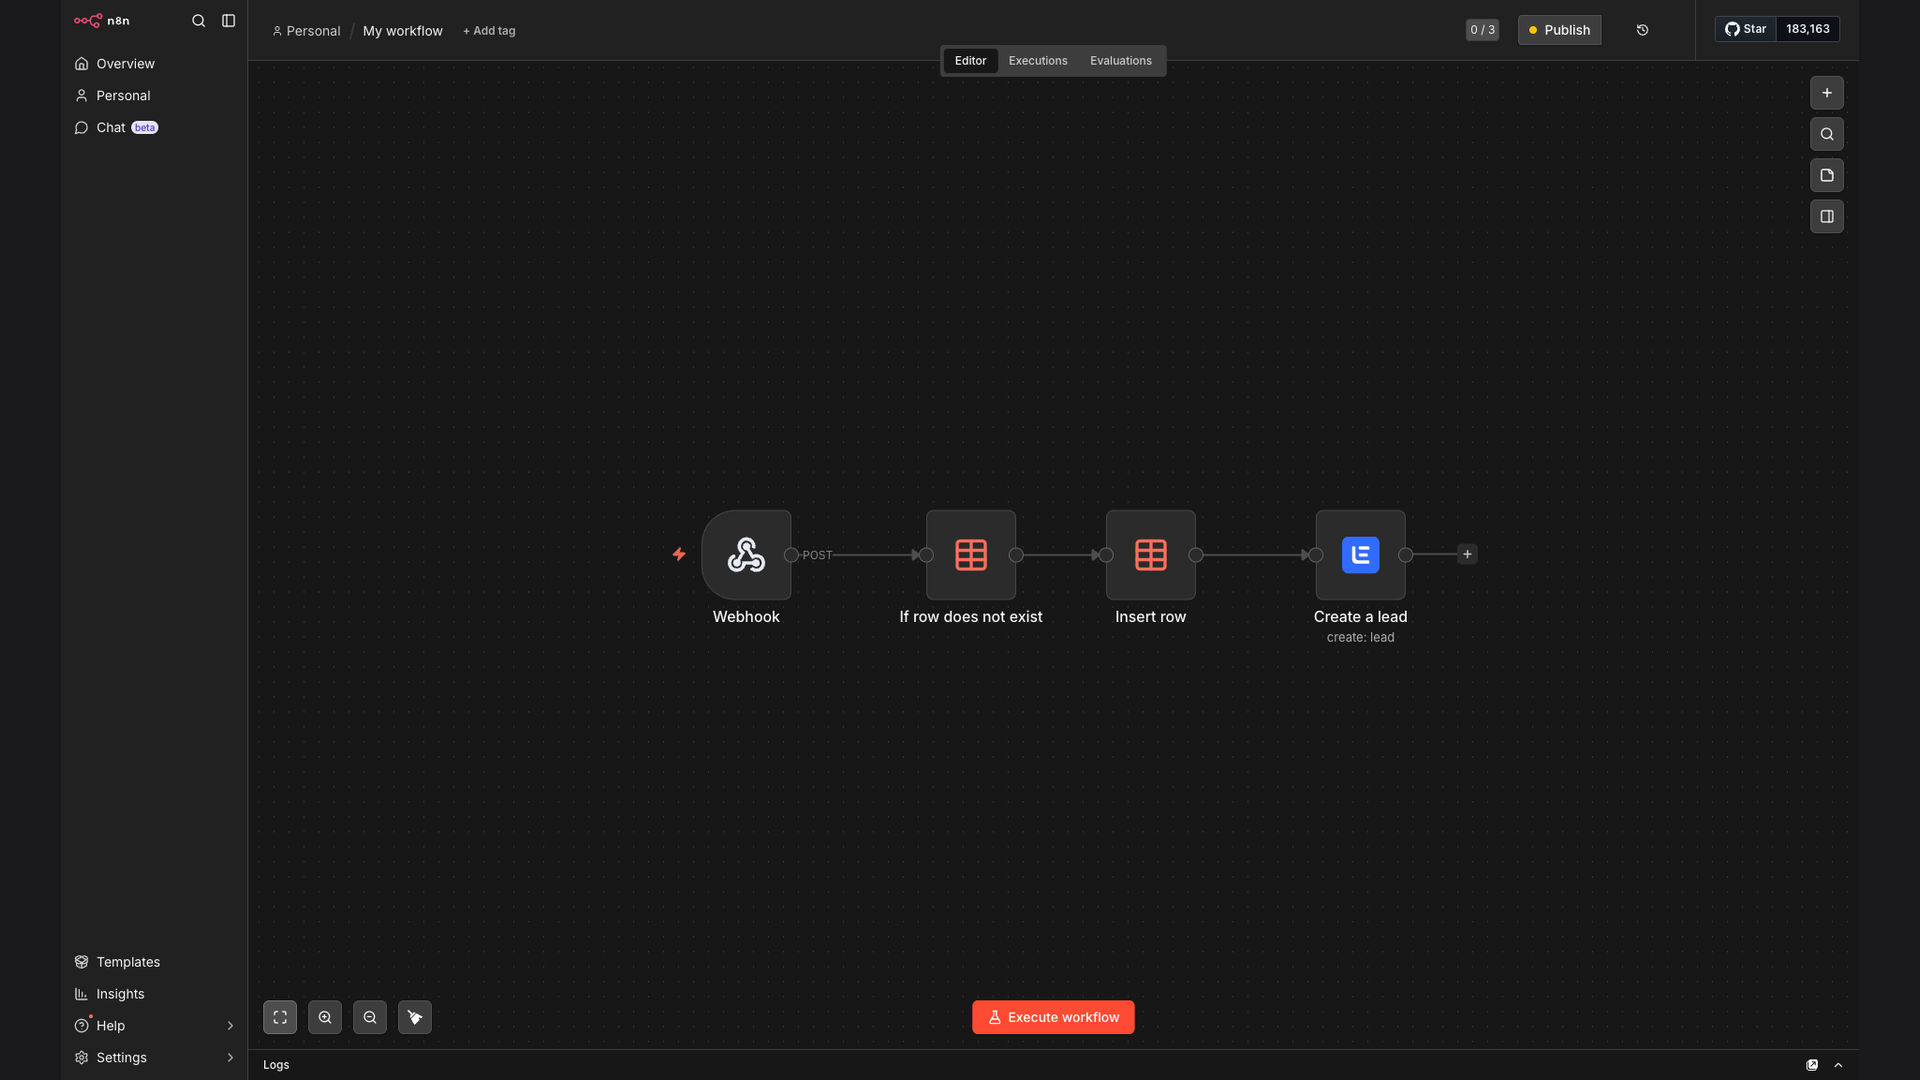Click the If row does not exist label
Screen dimensions: 1920x1080
pyautogui.click(x=970, y=617)
